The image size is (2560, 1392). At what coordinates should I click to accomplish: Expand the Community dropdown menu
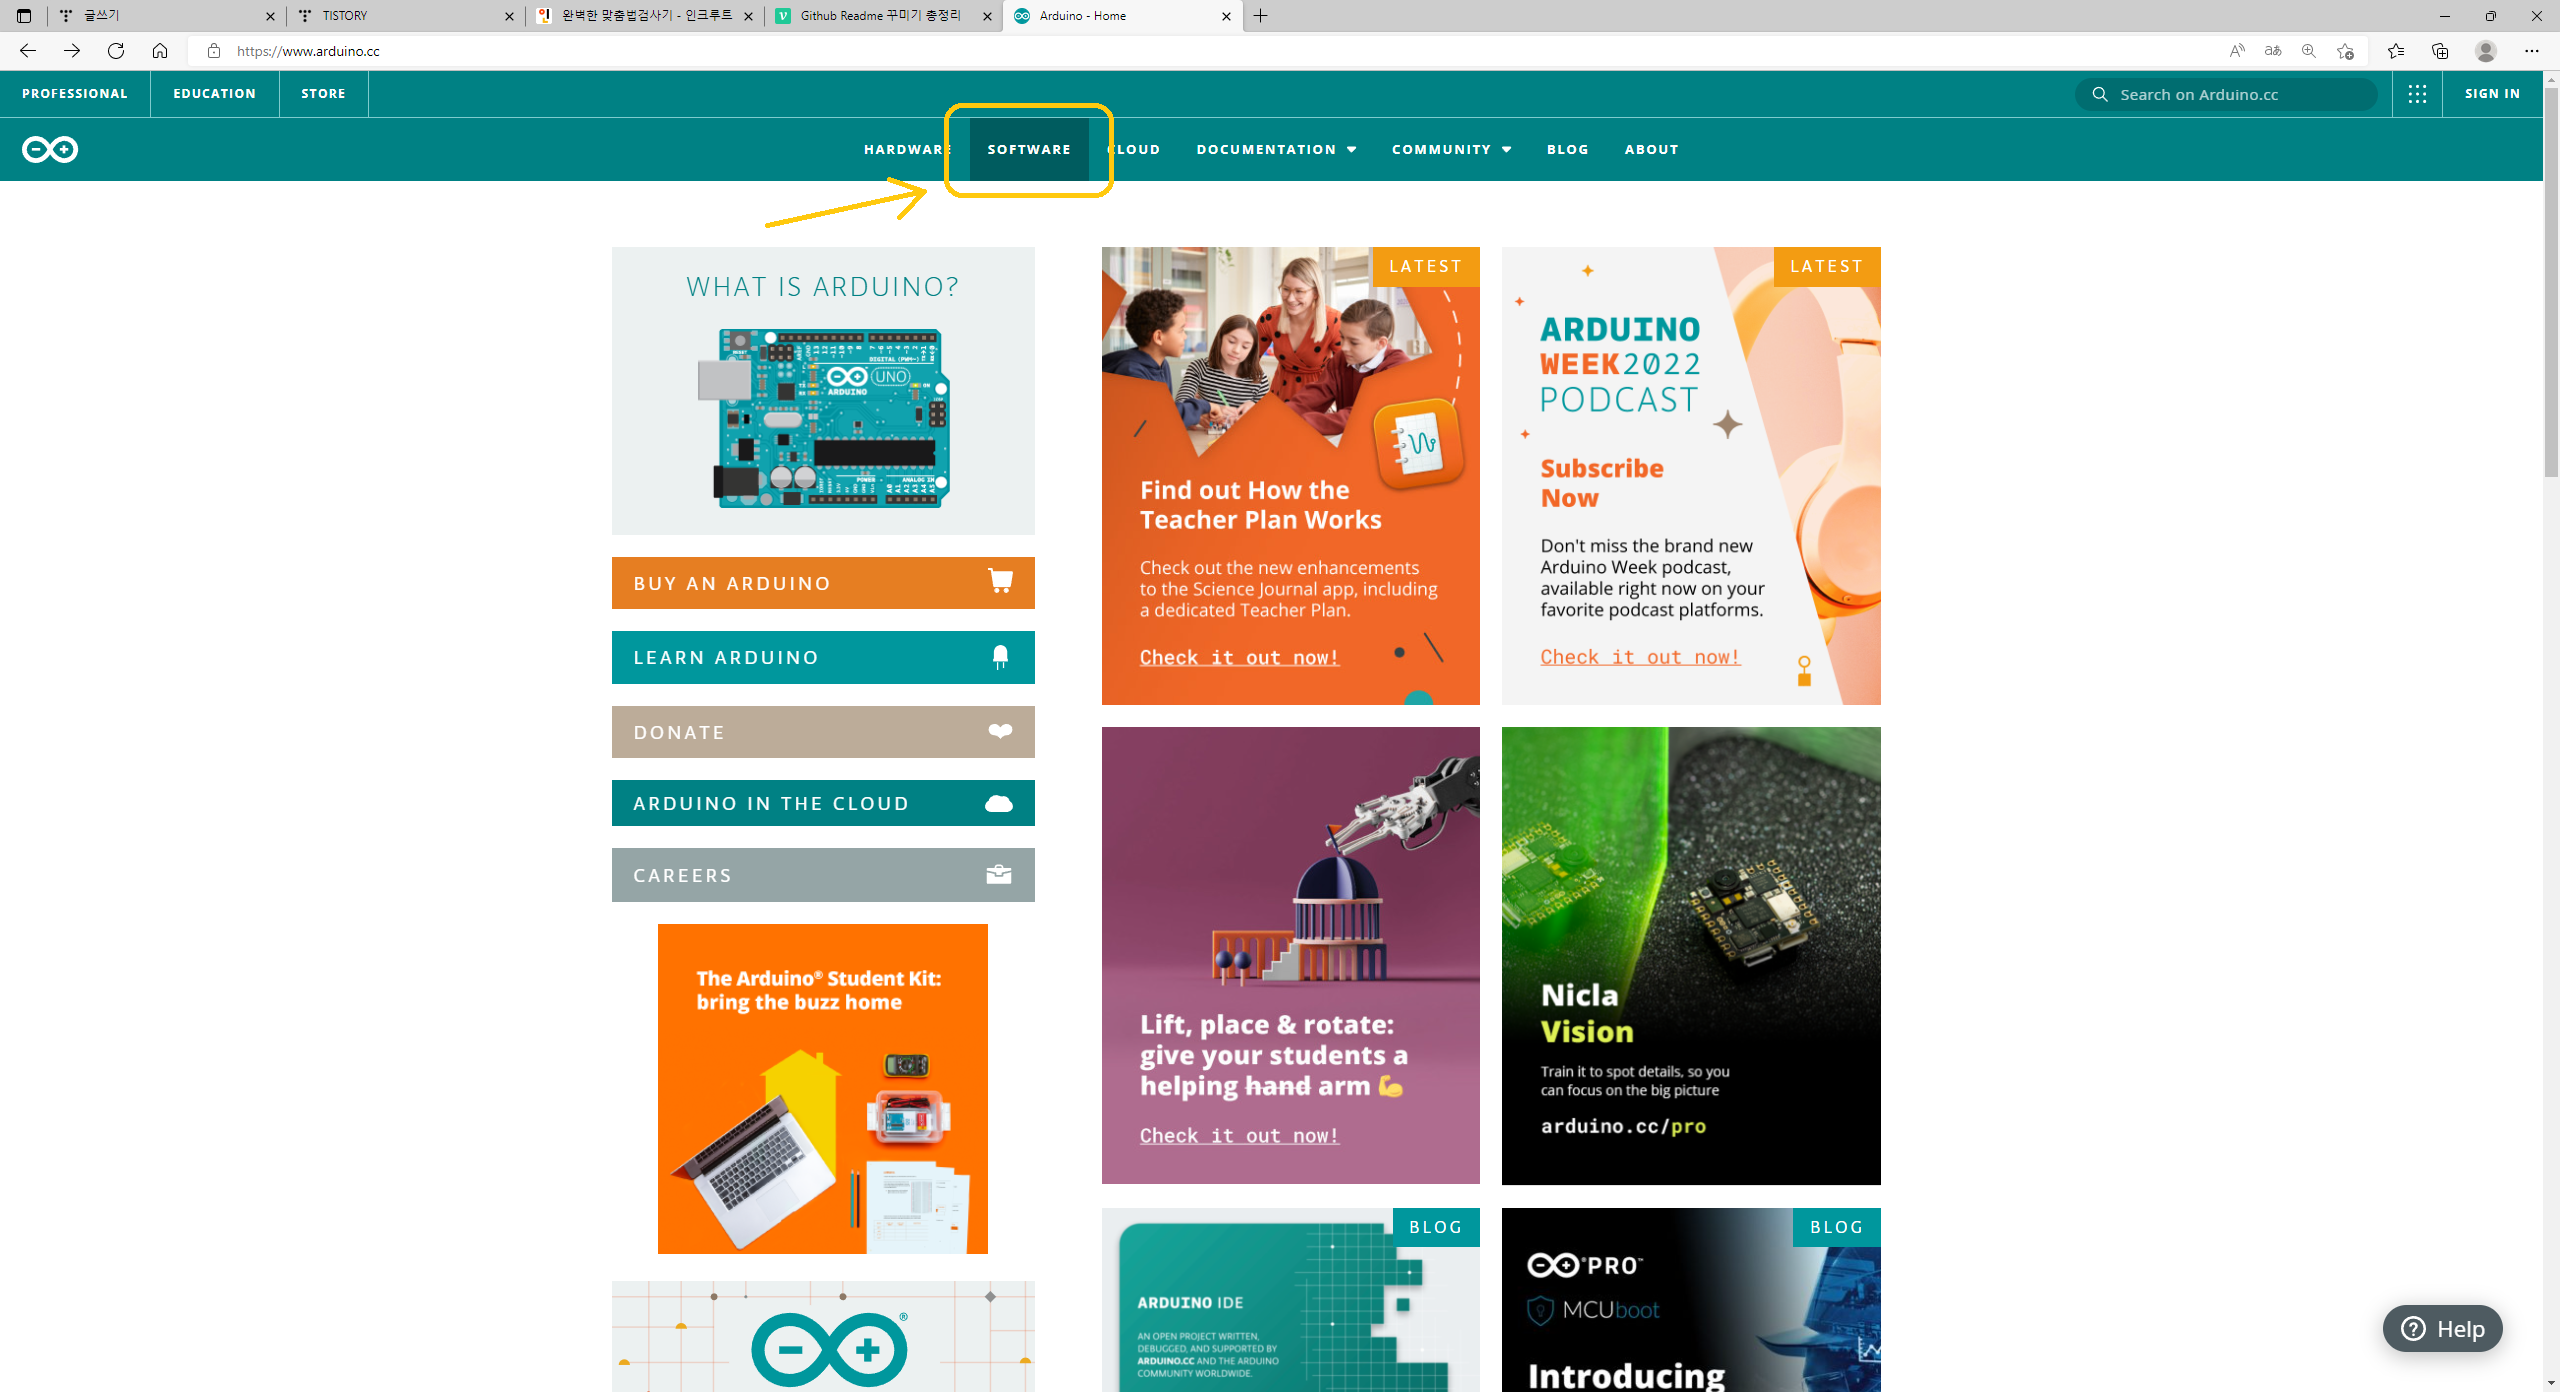pos(1451,149)
